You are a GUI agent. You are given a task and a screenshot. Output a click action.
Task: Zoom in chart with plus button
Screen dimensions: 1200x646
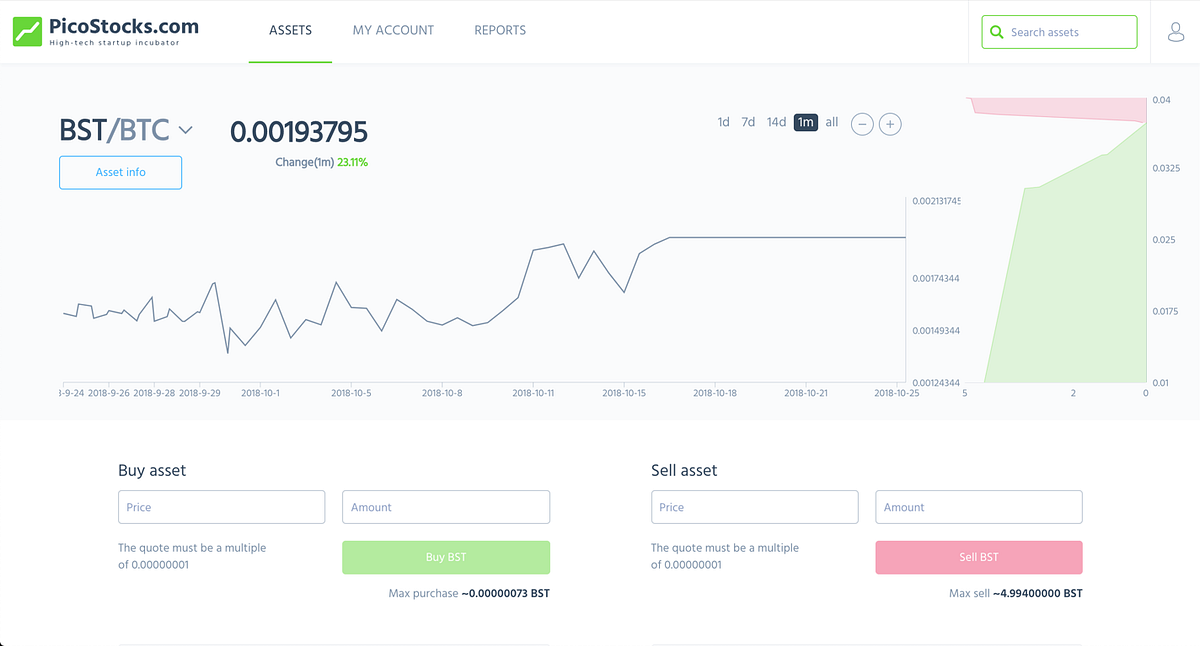[890, 124]
